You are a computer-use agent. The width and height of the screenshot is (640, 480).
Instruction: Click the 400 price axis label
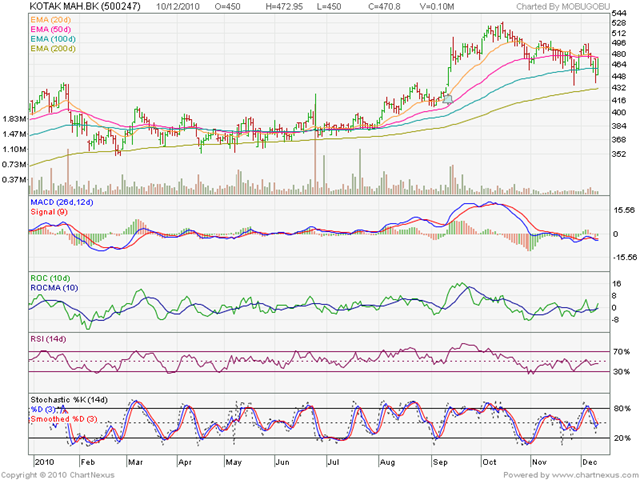tap(619, 112)
